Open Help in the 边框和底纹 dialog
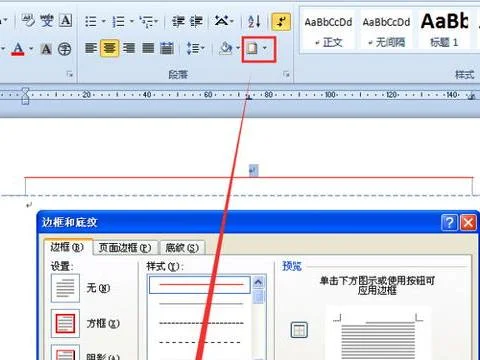 click(449, 222)
